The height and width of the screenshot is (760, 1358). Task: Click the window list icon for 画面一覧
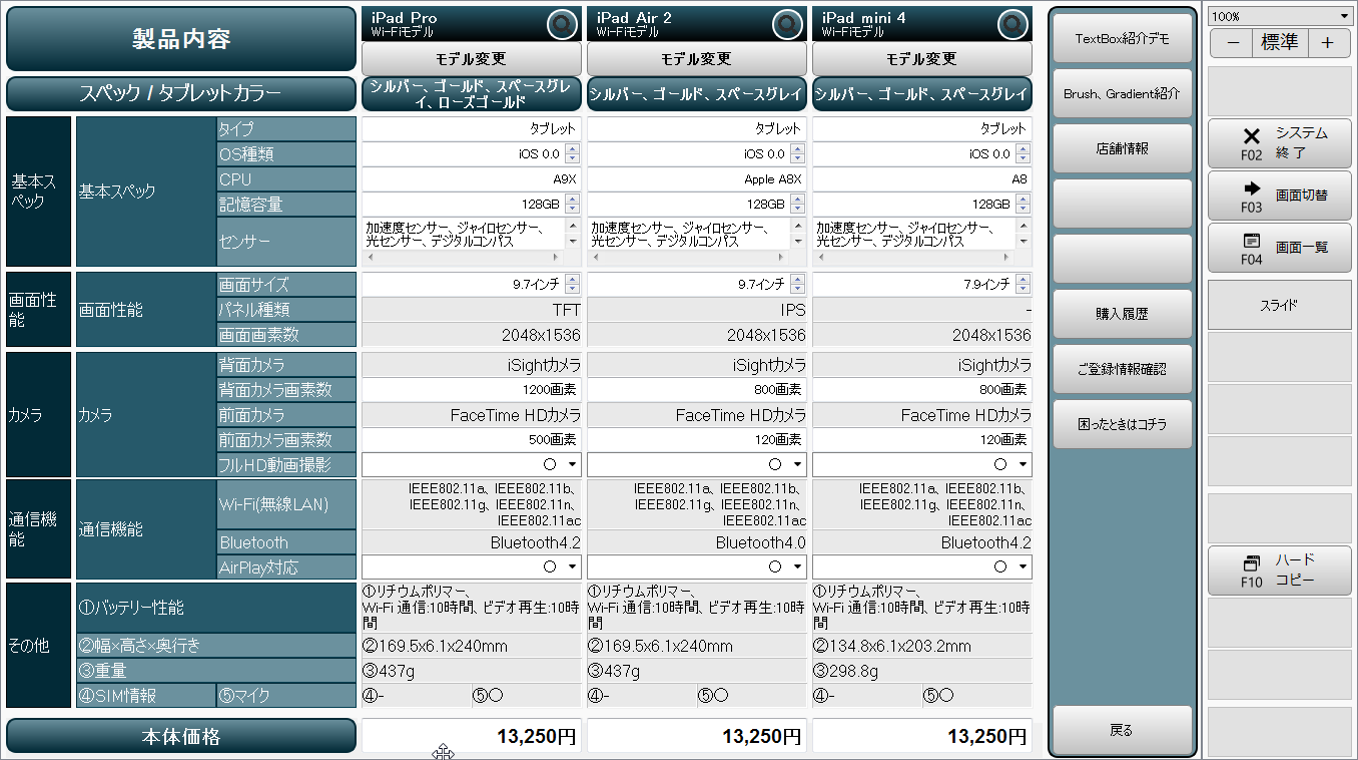tap(1251, 240)
